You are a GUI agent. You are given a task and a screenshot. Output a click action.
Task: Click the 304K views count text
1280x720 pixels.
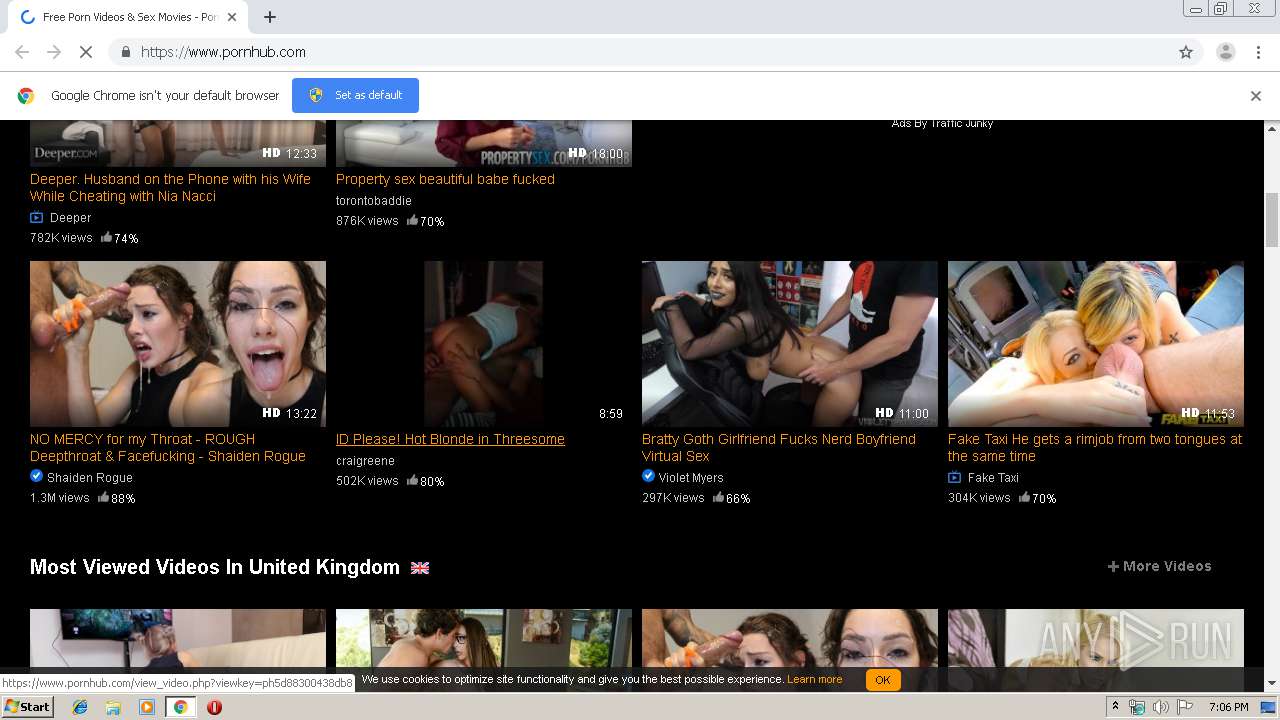979,498
